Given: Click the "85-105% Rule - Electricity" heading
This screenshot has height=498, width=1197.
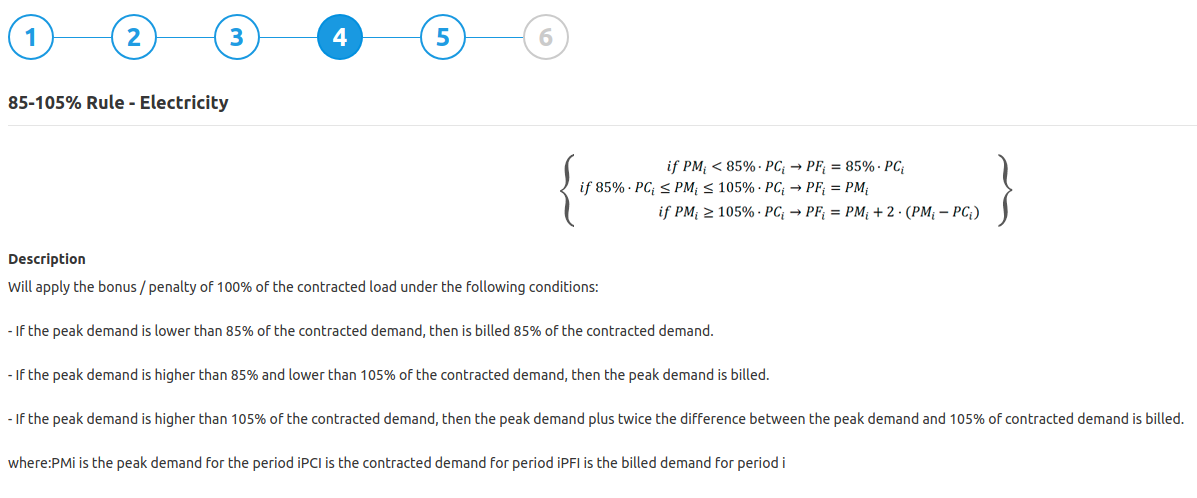Looking at the screenshot, I should [118, 102].
